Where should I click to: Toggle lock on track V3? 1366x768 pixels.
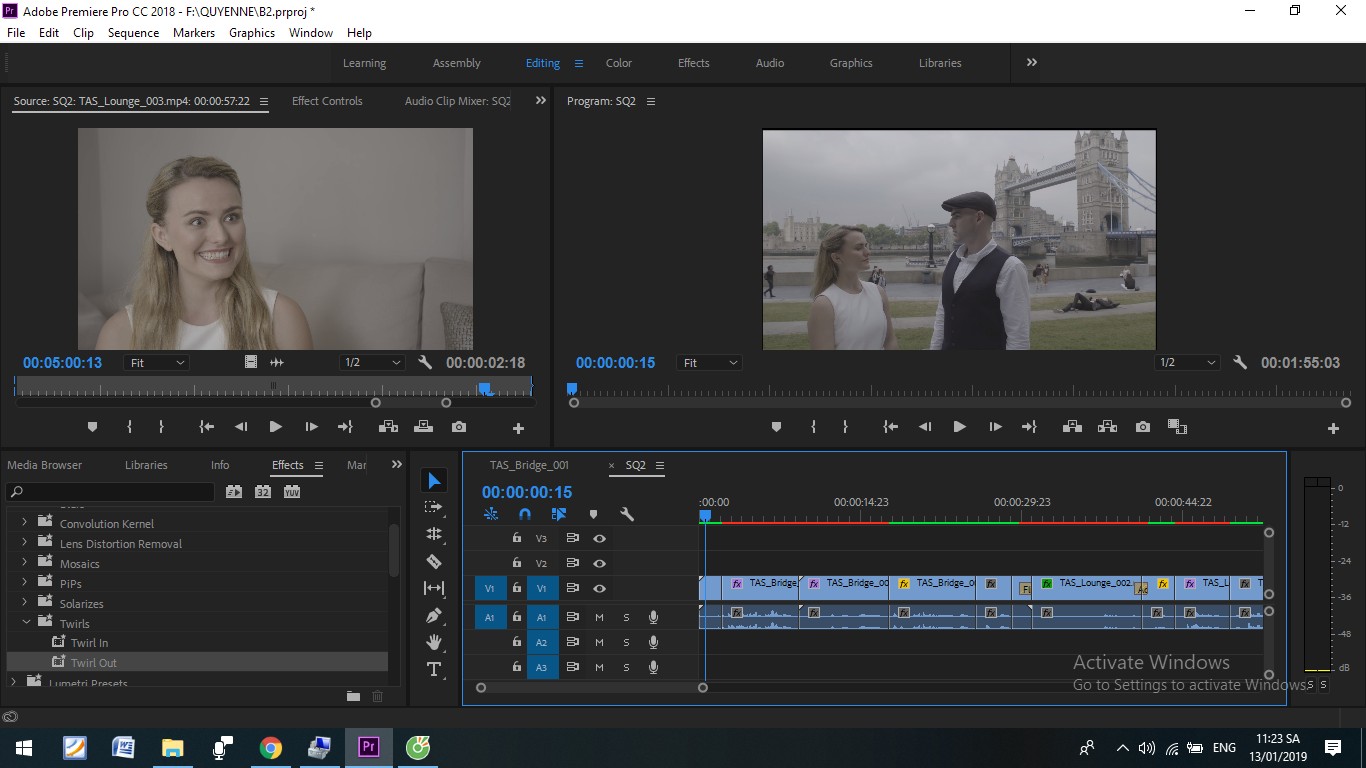tap(516, 538)
